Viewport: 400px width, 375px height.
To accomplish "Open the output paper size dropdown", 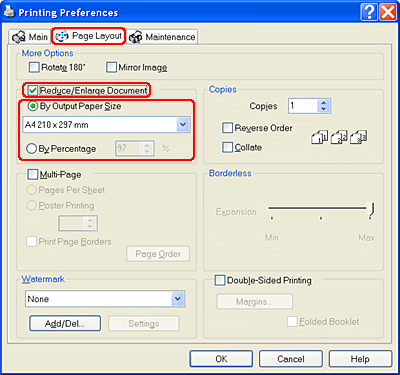I will [x=183, y=125].
